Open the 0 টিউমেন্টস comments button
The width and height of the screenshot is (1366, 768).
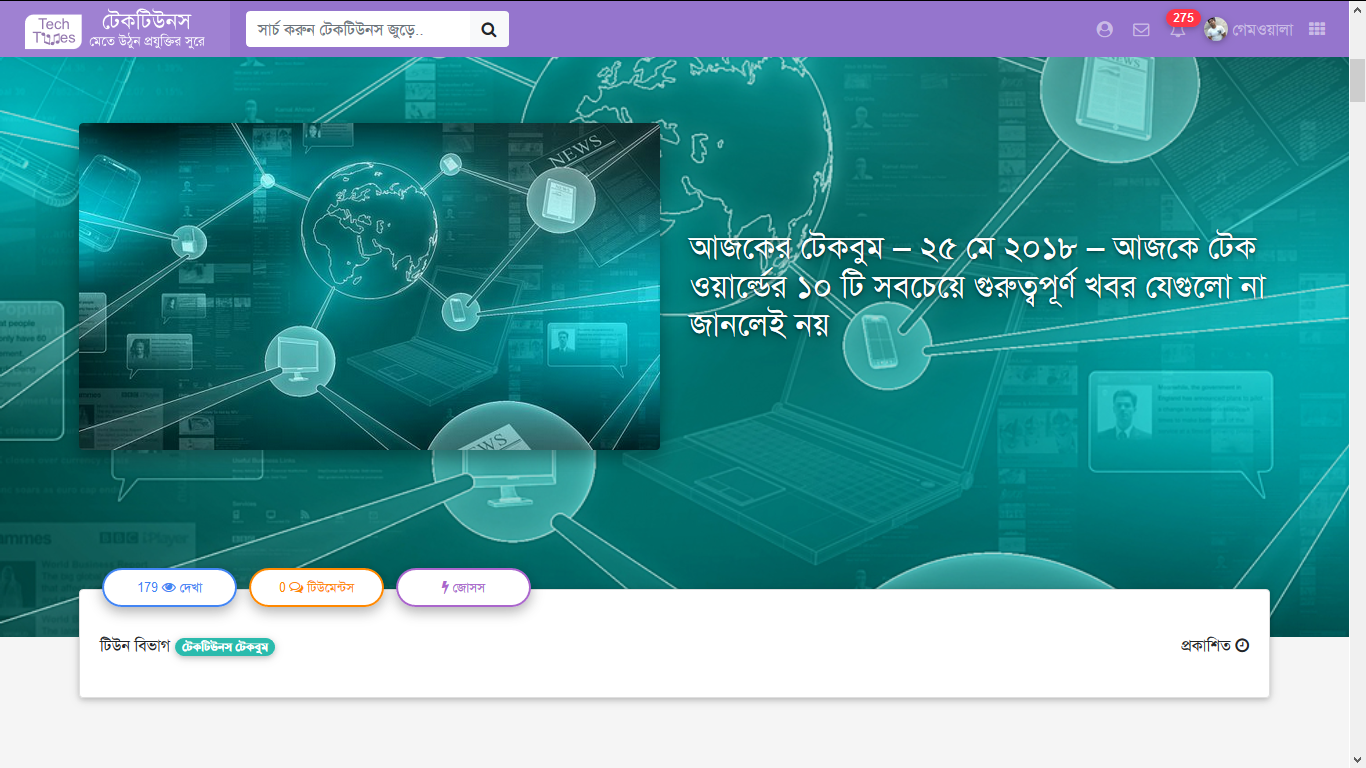tap(316, 587)
